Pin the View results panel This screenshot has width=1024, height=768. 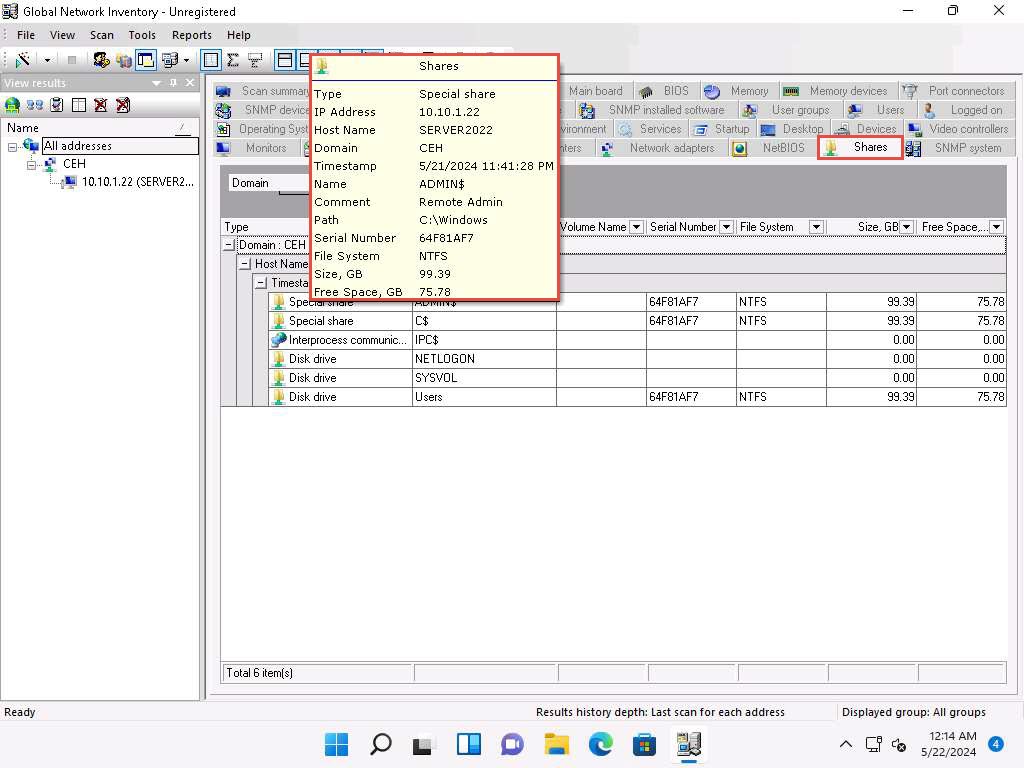click(x=173, y=83)
